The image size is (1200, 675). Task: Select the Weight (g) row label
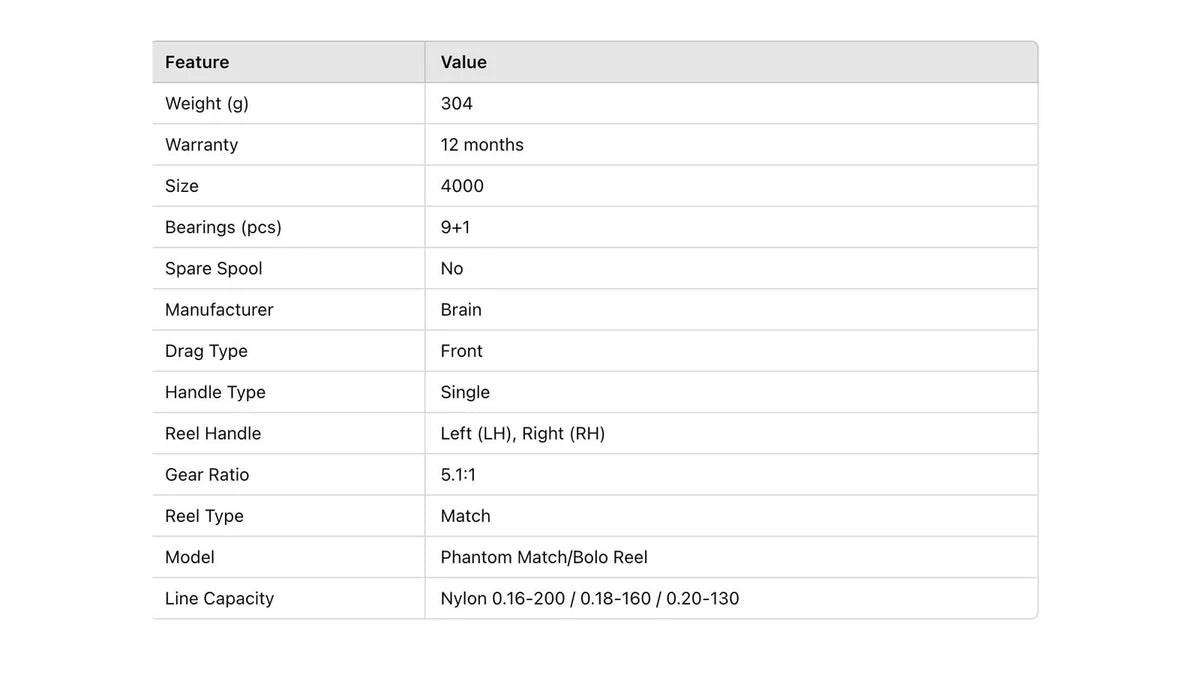tap(207, 104)
